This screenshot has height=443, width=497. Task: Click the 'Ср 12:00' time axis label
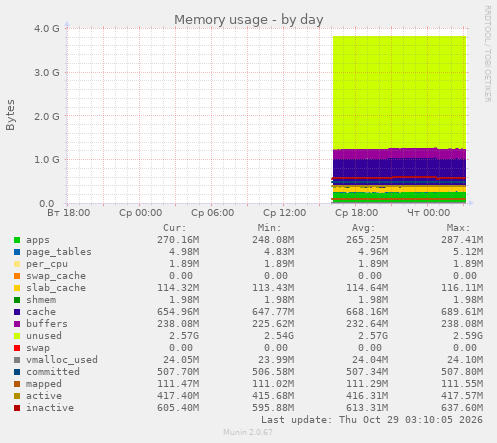285,213
